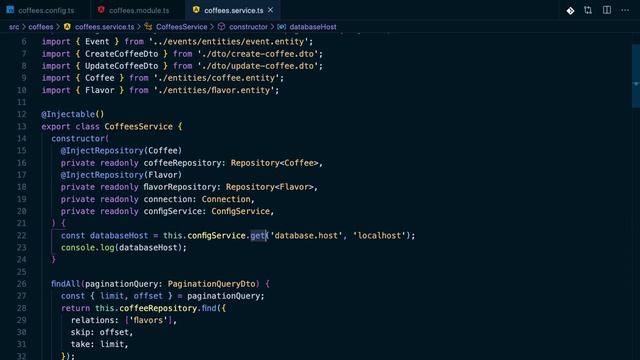Viewport: 640px width, 360px height.
Task: Click the minimap scrollbar on the right edge
Action: point(636,76)
